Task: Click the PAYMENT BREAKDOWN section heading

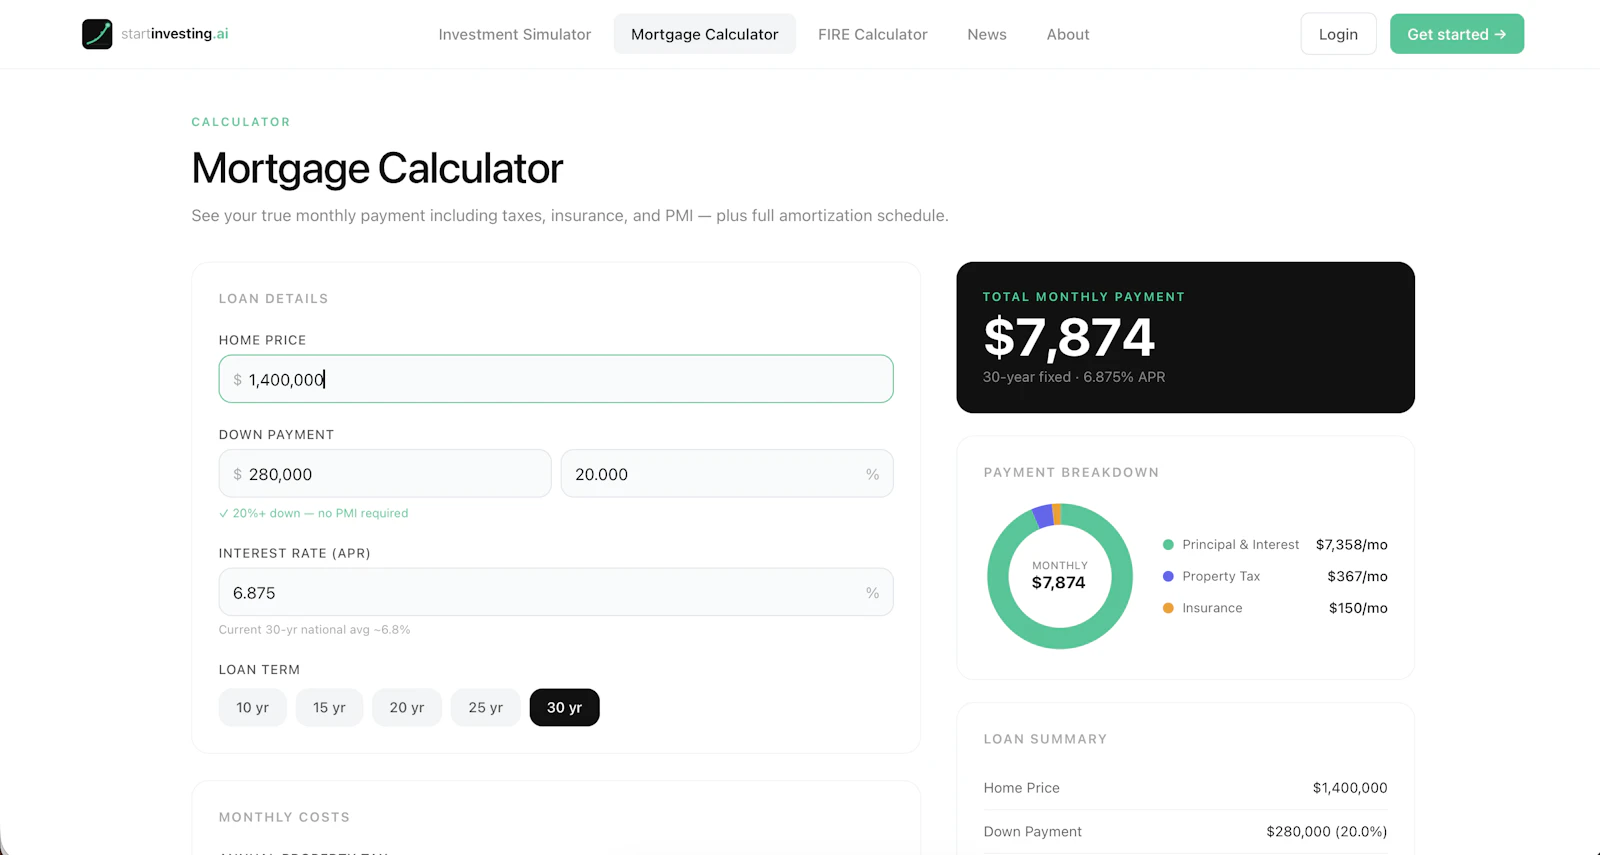Action: pos(1071,472)
